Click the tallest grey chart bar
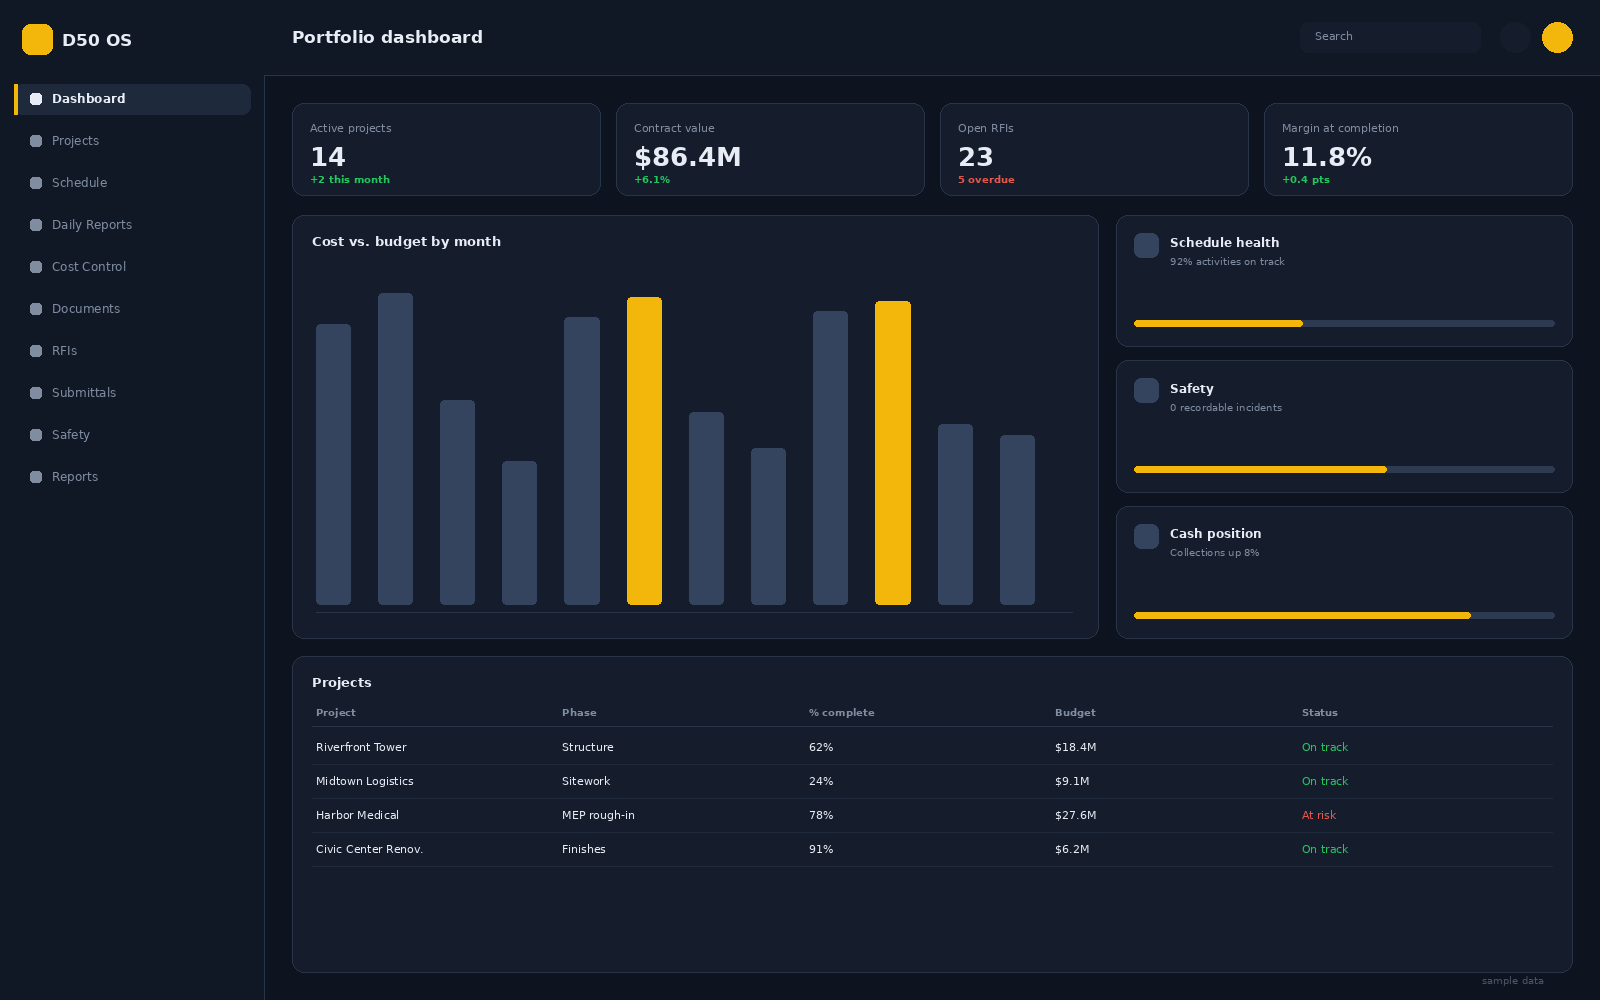This screenshot has height=1000, width=1600. tap(395, 449)
